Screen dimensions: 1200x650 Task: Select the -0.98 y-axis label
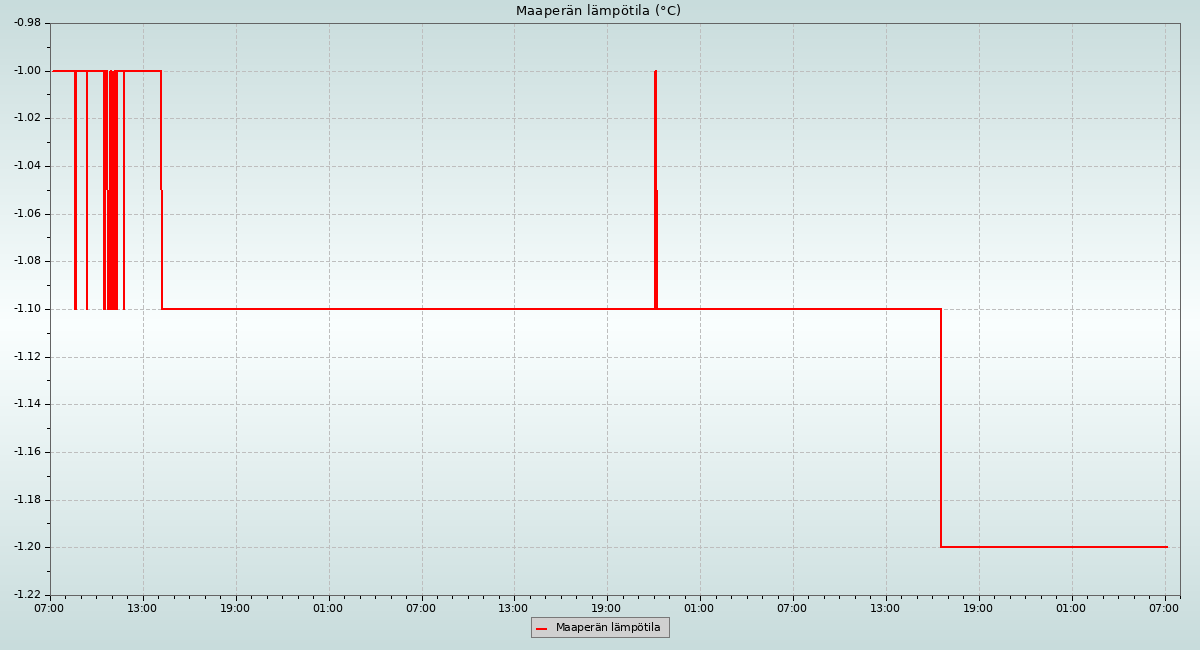point(27,23)
